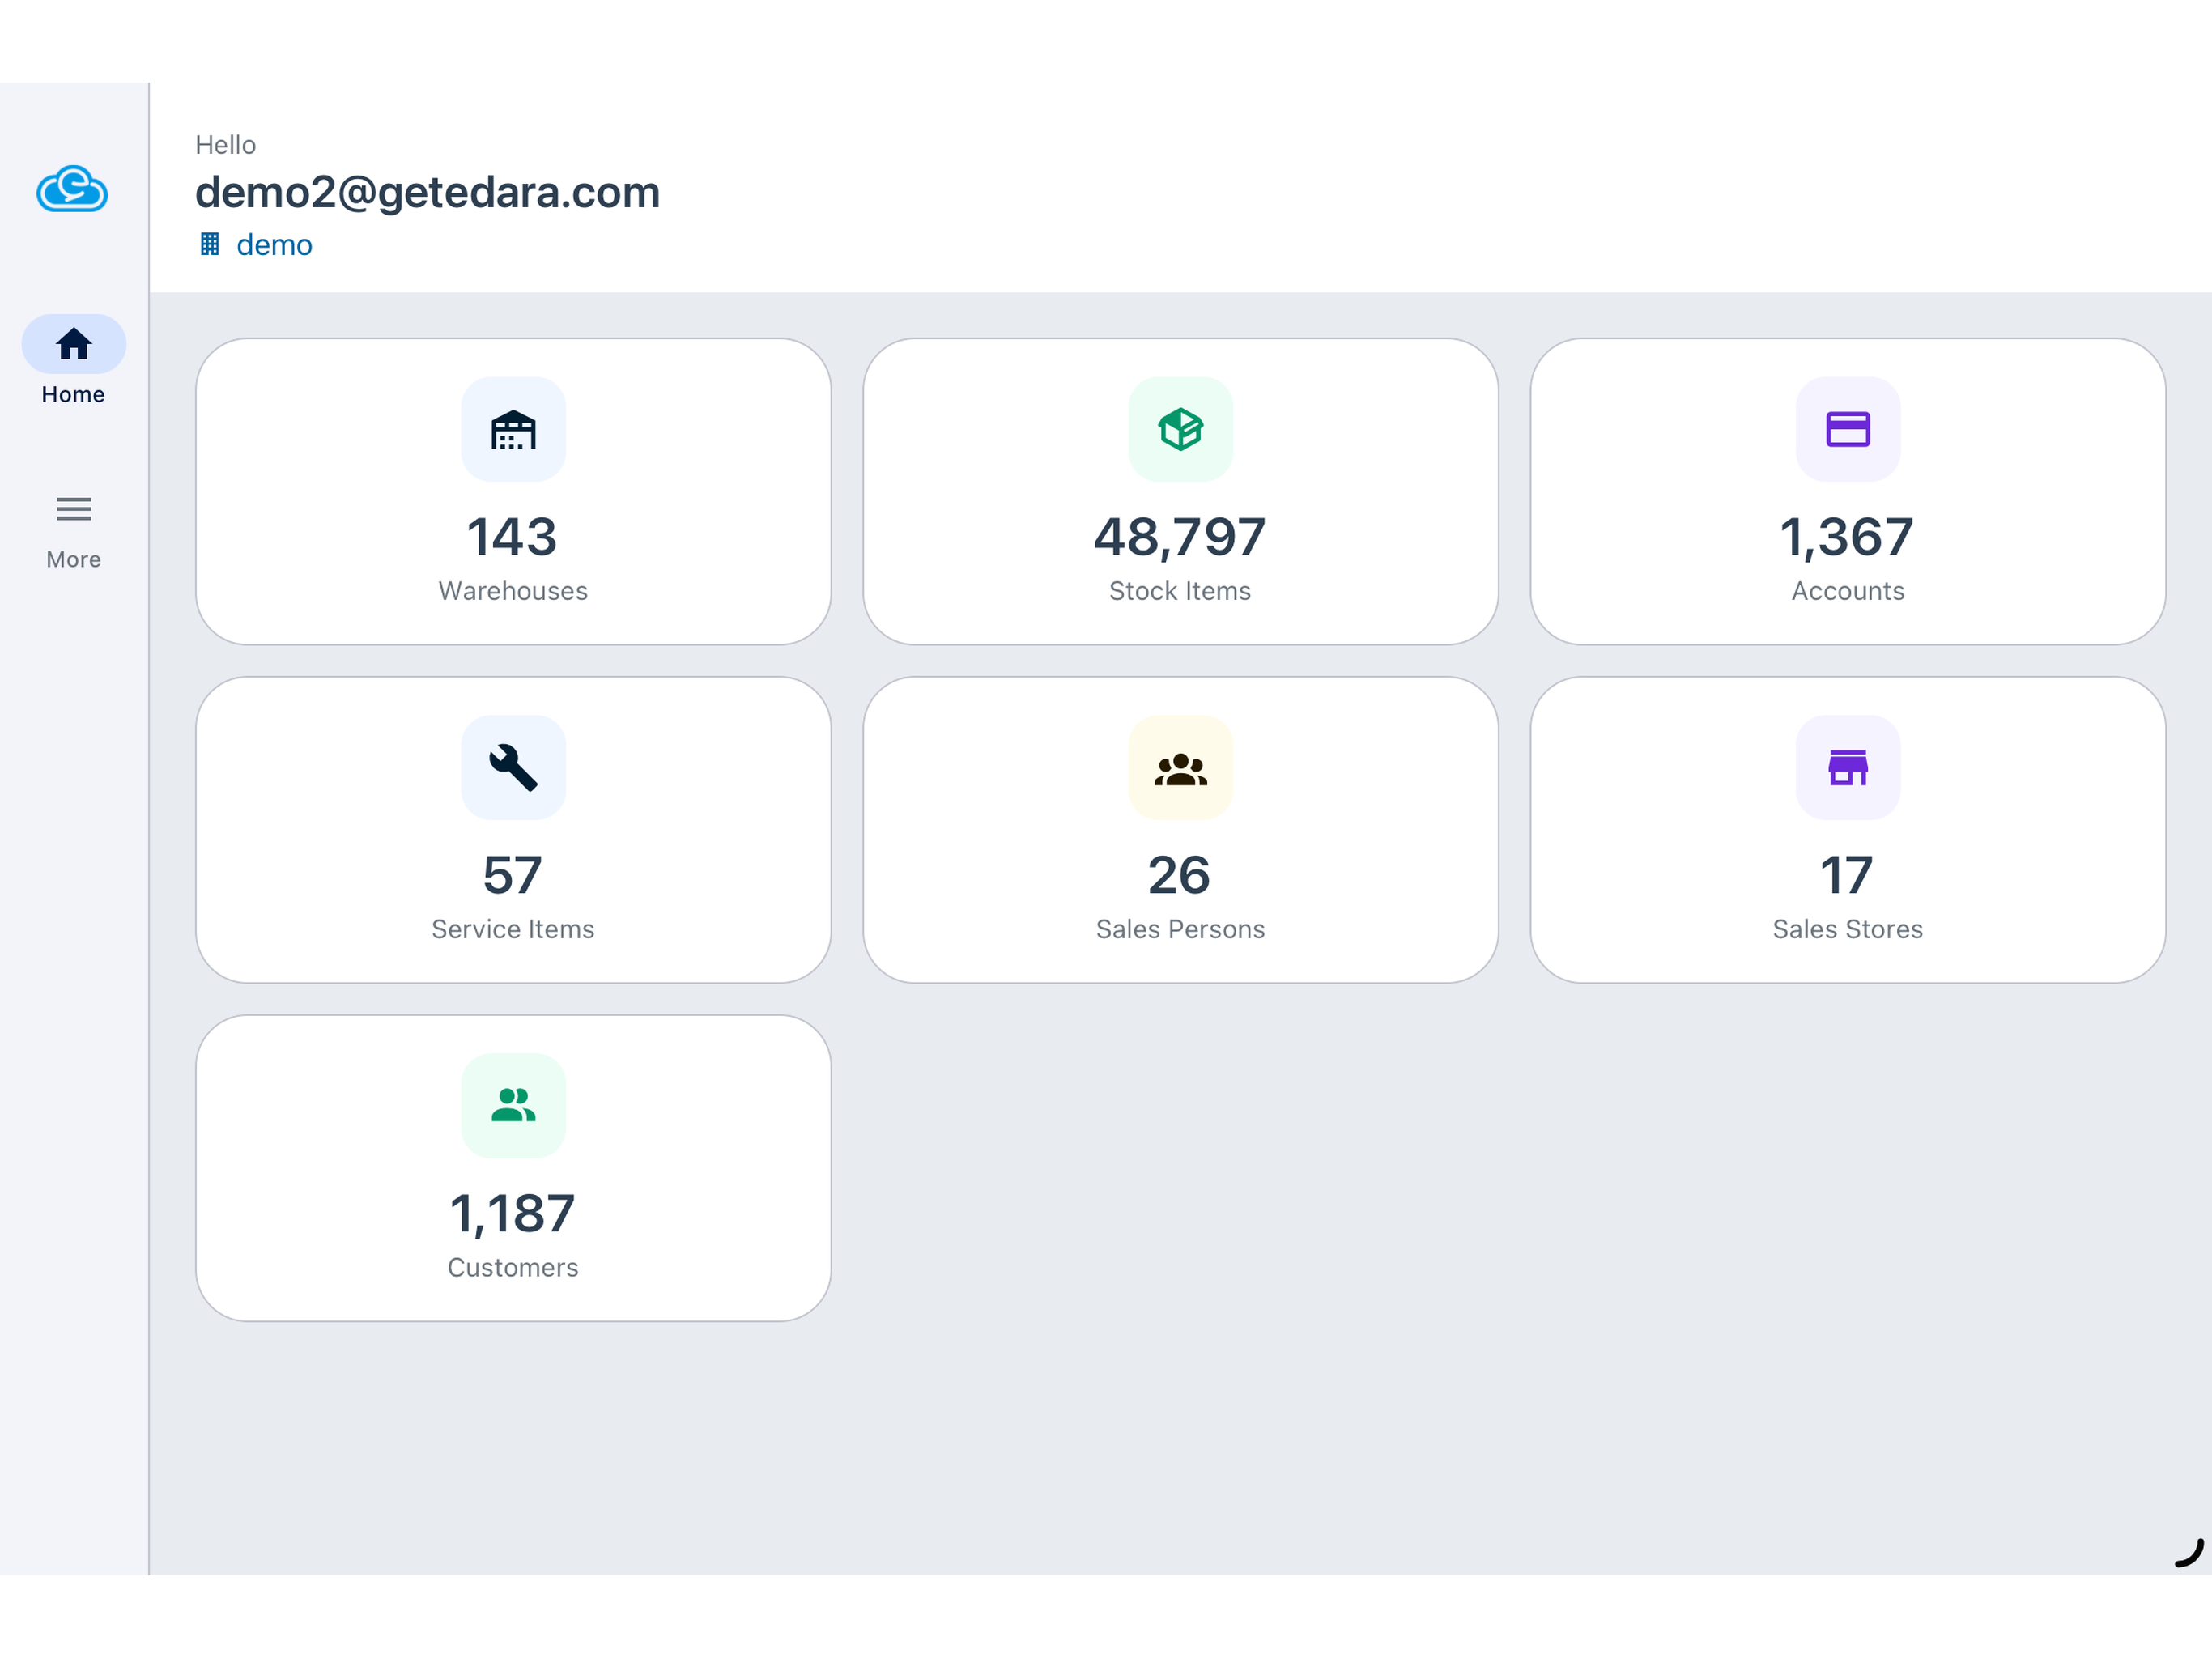Select the Home house icon
Viewport: 2212px width, 1658px height.
74,344
